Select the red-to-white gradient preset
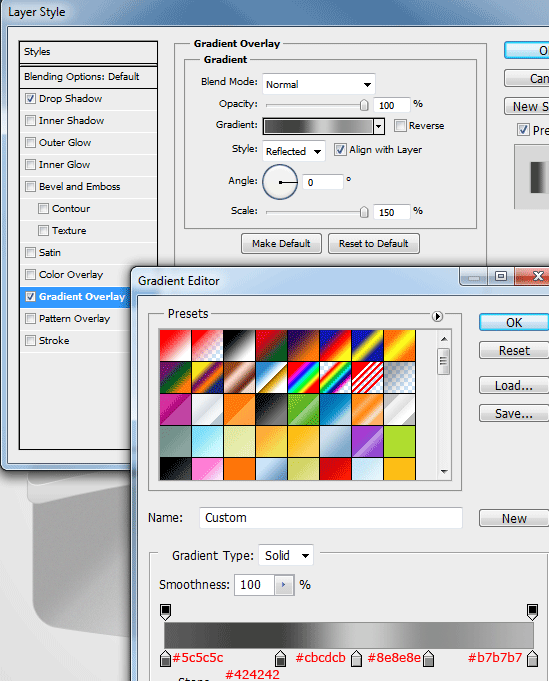This screenshot has height=681, width=549. tap(175, 345)
